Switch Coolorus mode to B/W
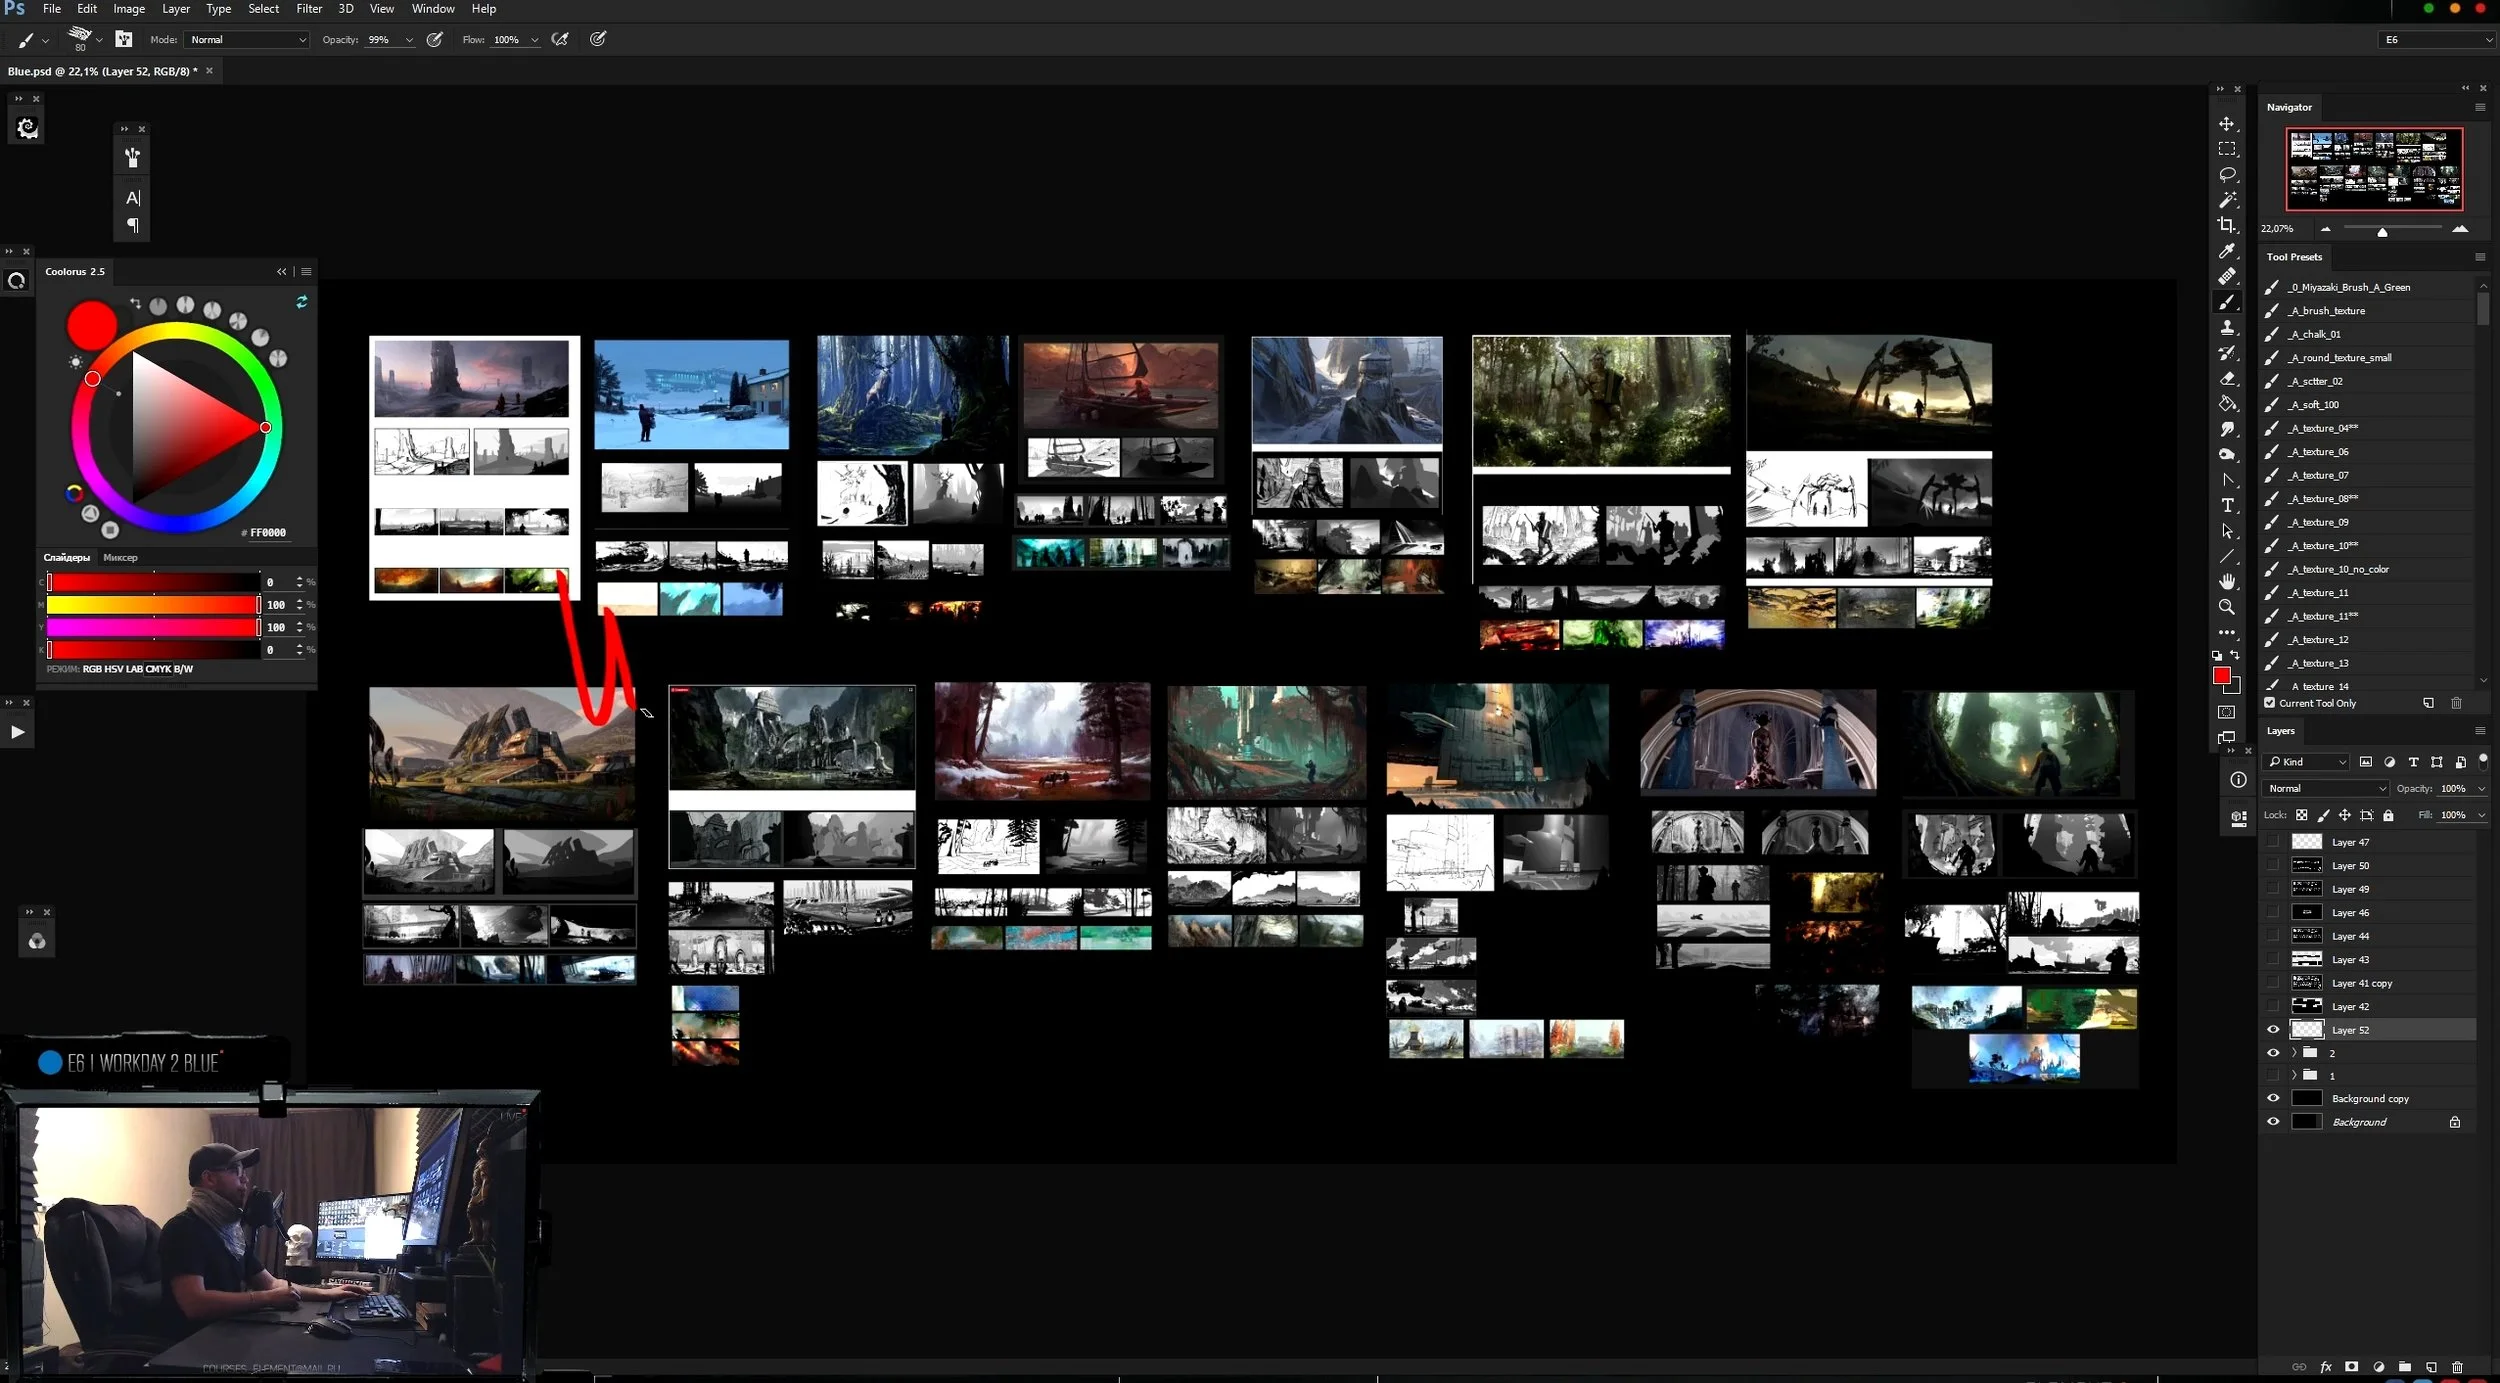 [x=183, y=669]
